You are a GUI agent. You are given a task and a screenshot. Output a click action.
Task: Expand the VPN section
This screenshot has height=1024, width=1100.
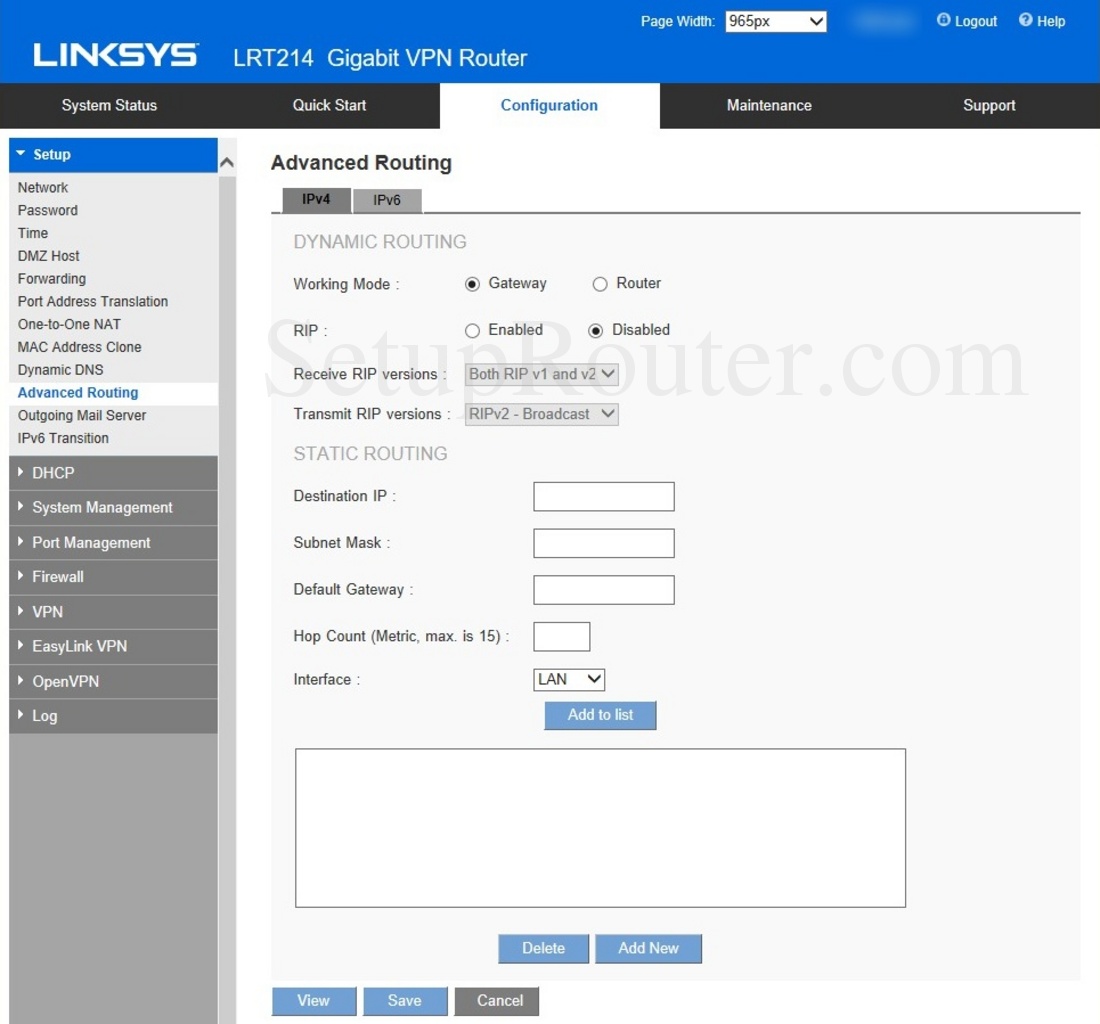point(114,612)
